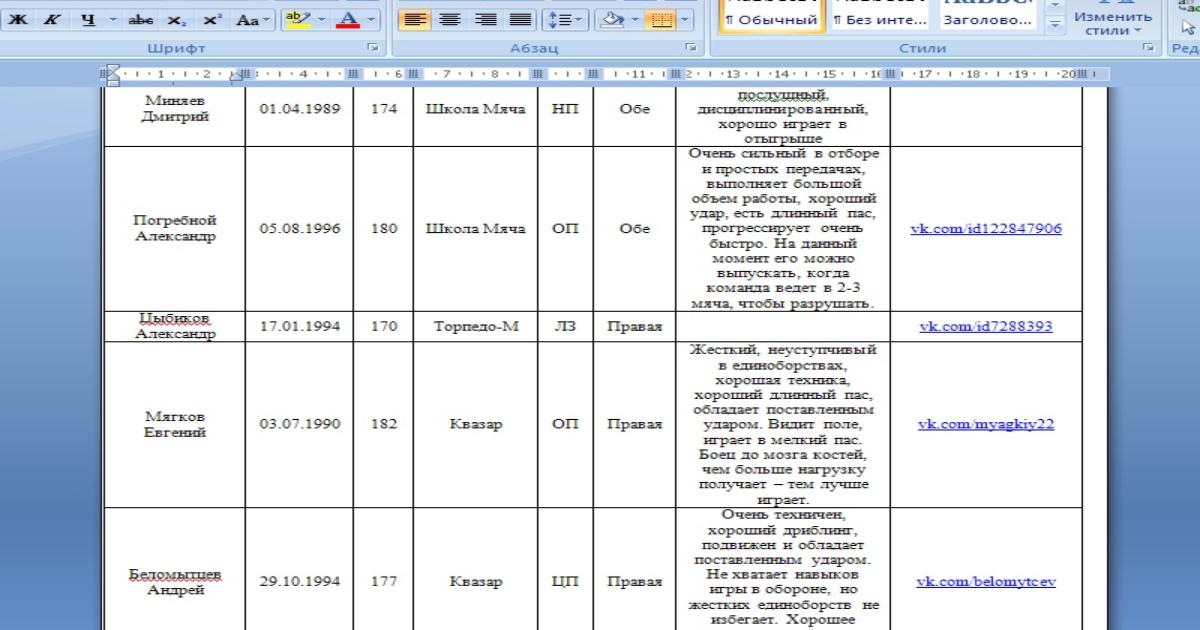This screenshot has height=630, width=1200.
Task: Open the vk.com/myagkiy22 link
Action: pyautogui.click(x=985, y=424)
